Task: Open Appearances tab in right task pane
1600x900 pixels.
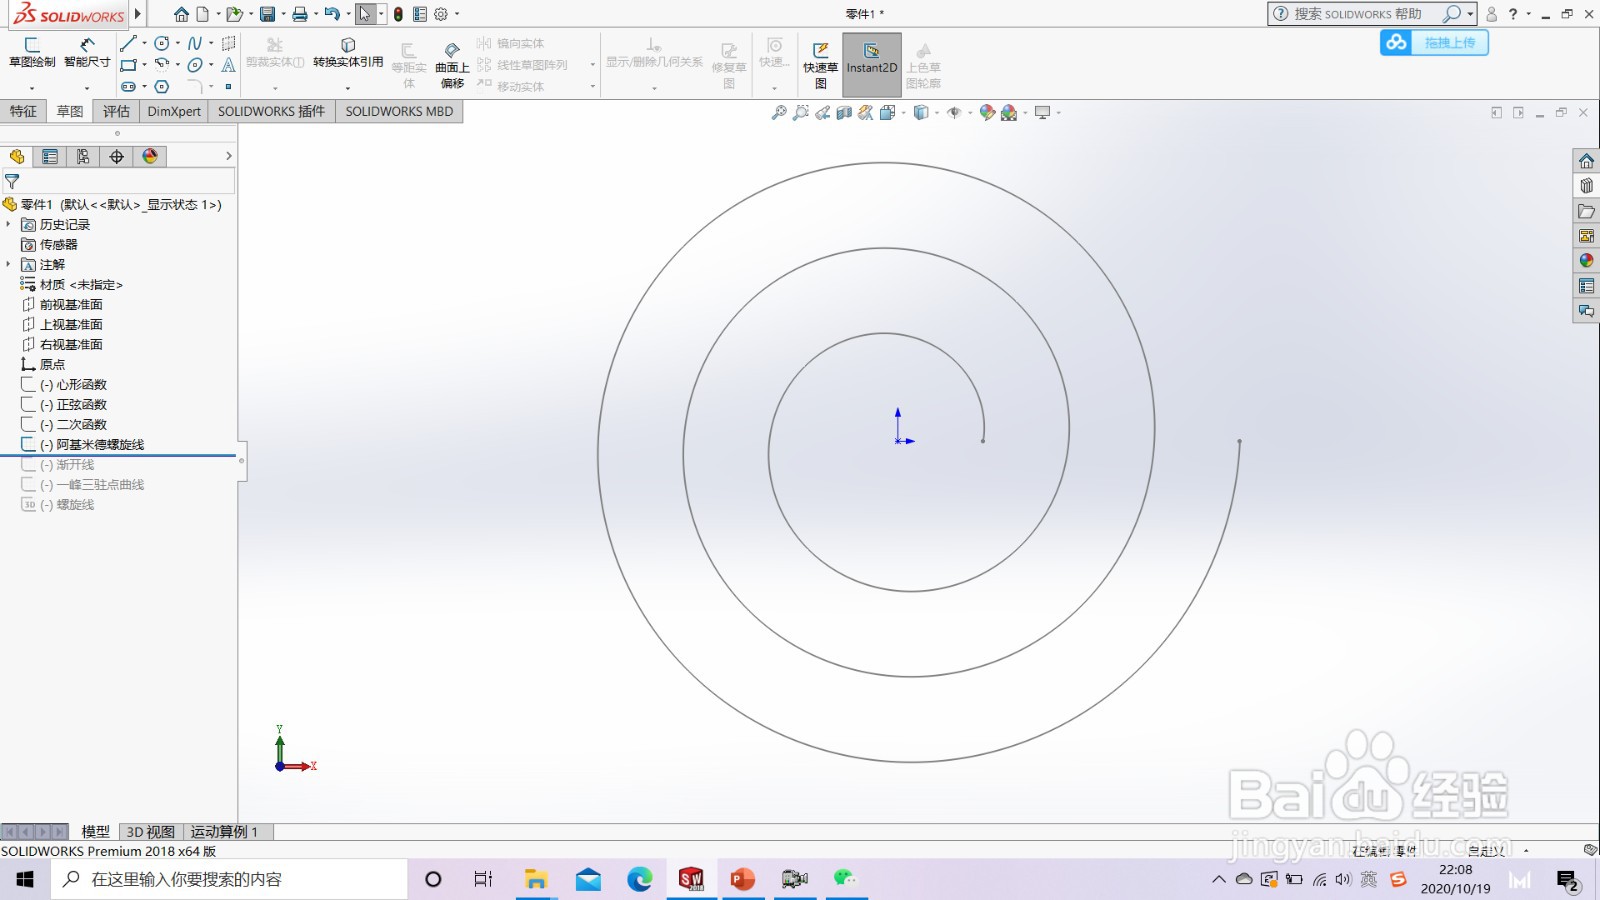Action: pos(1586,261)
